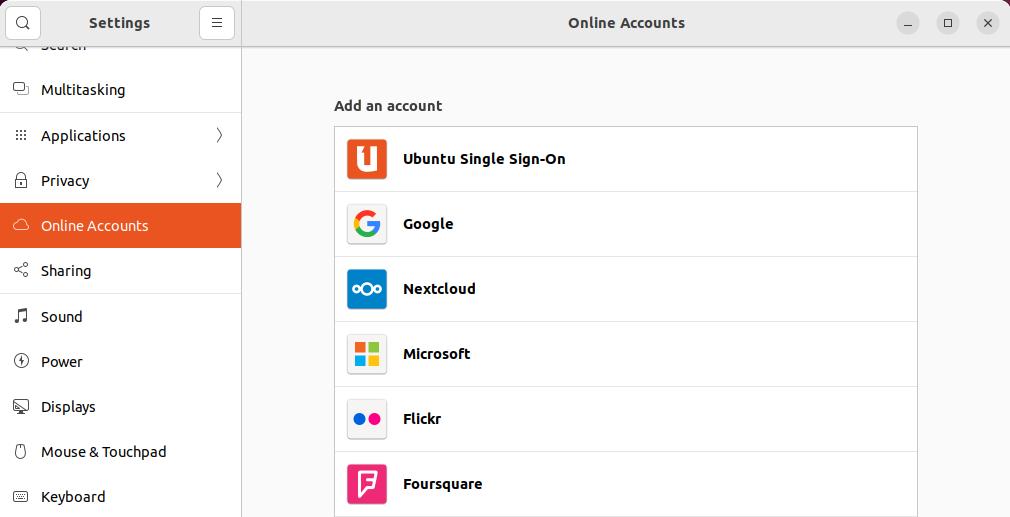Viewport: 1010px width, 517px height.
Task: Click the Sound music note icon
Action: coord(21,315)
